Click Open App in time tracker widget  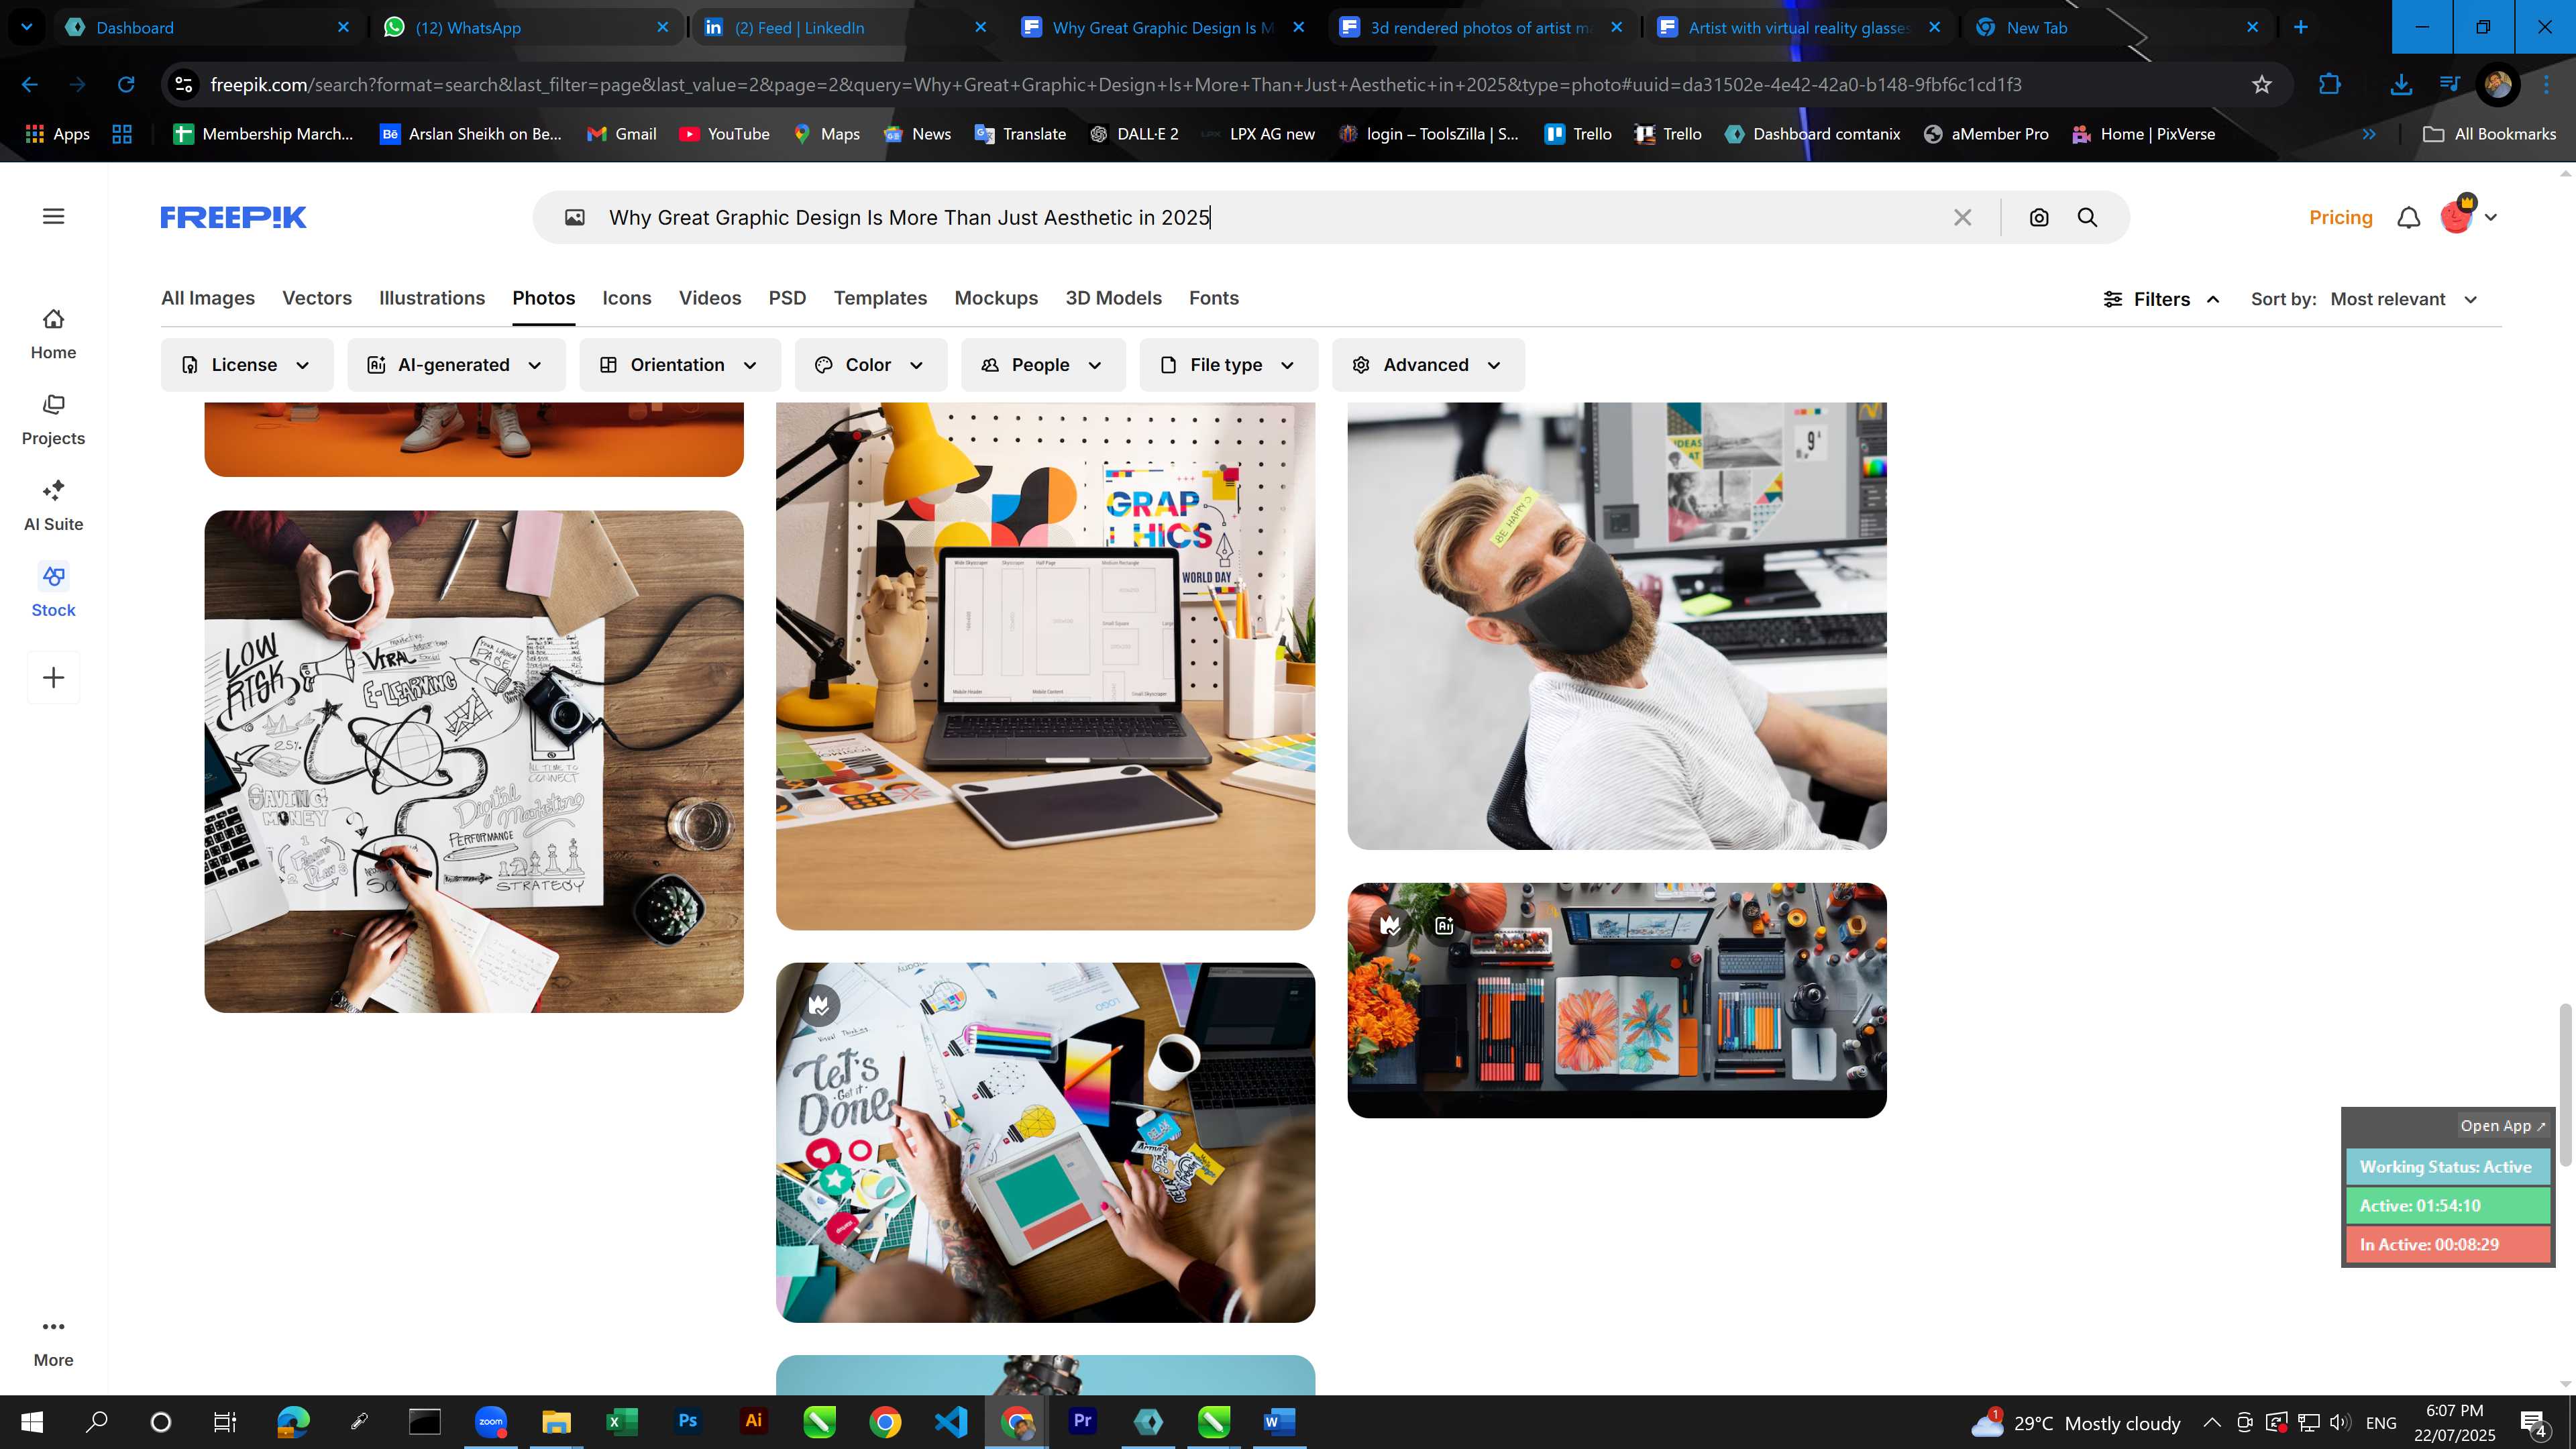(x=2503, y=1125)
